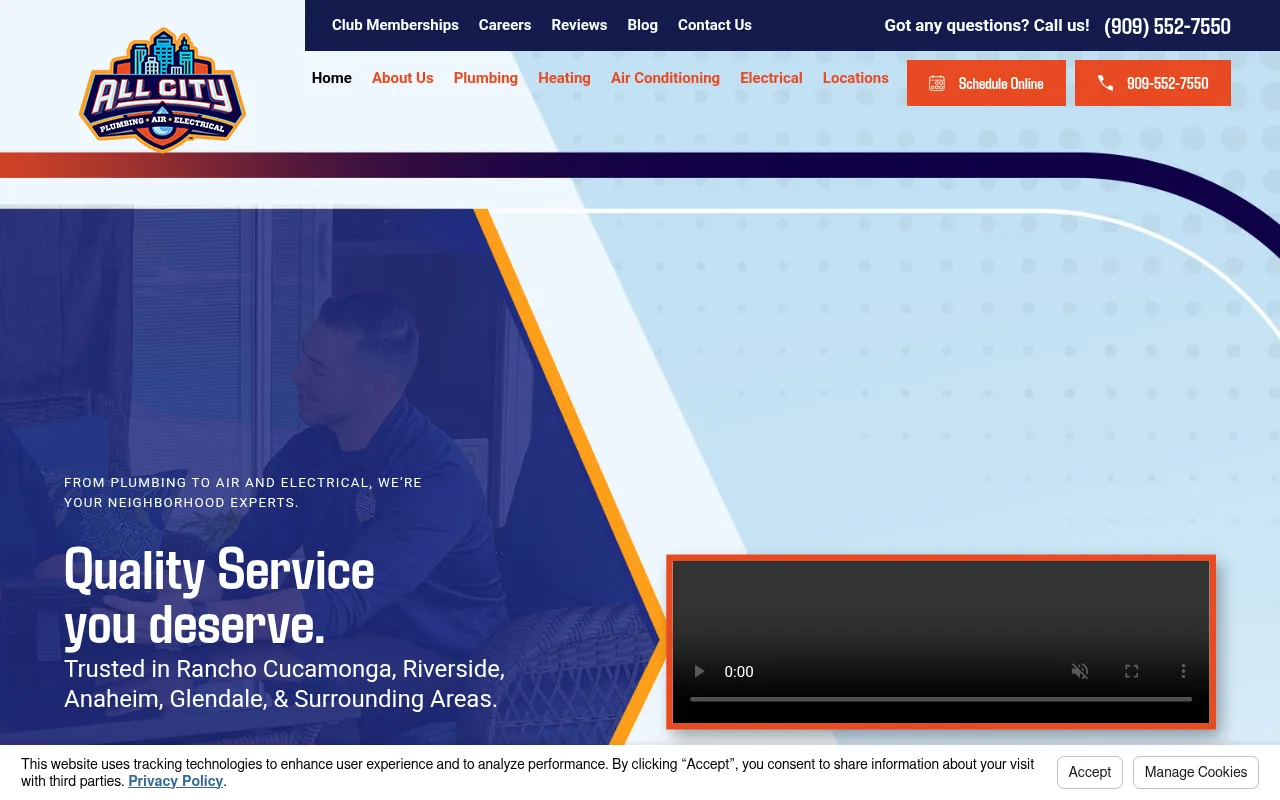Viewport: 1280px width, 800px height.
Task: Seek using the video progress bar
Action: [941, 699]
